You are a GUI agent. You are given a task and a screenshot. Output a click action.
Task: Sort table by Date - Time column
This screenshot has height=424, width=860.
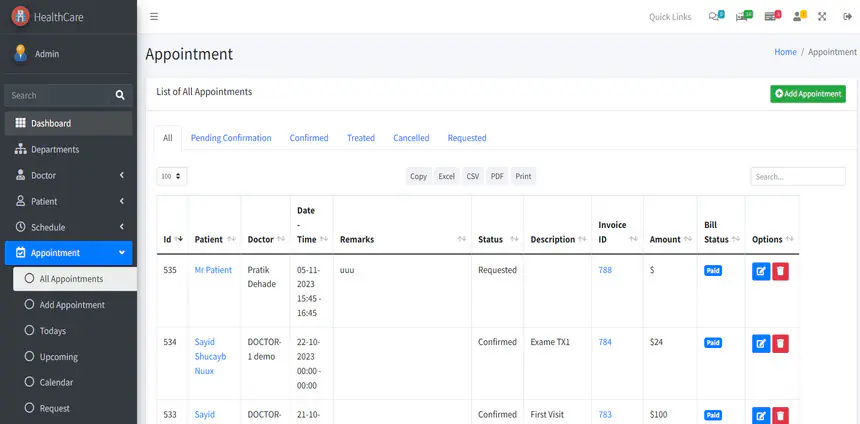(312, 225)
